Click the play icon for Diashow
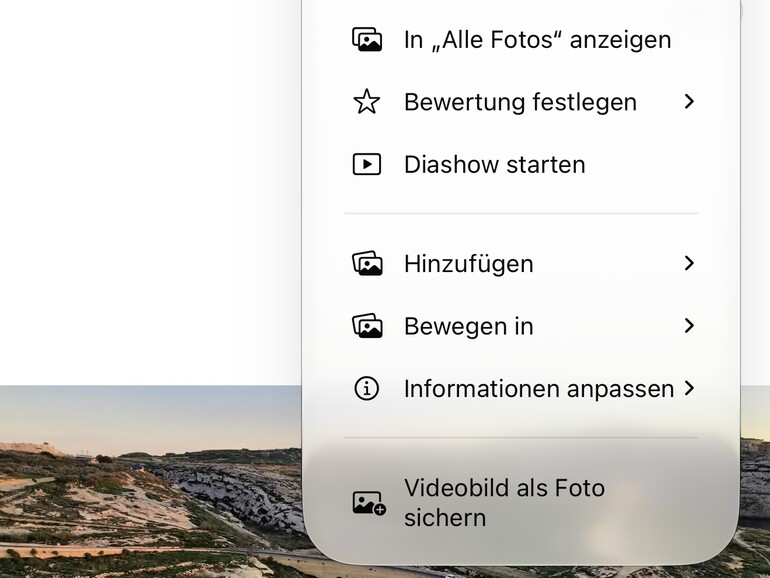Screen dimensions: 770x578 [367, 164]
